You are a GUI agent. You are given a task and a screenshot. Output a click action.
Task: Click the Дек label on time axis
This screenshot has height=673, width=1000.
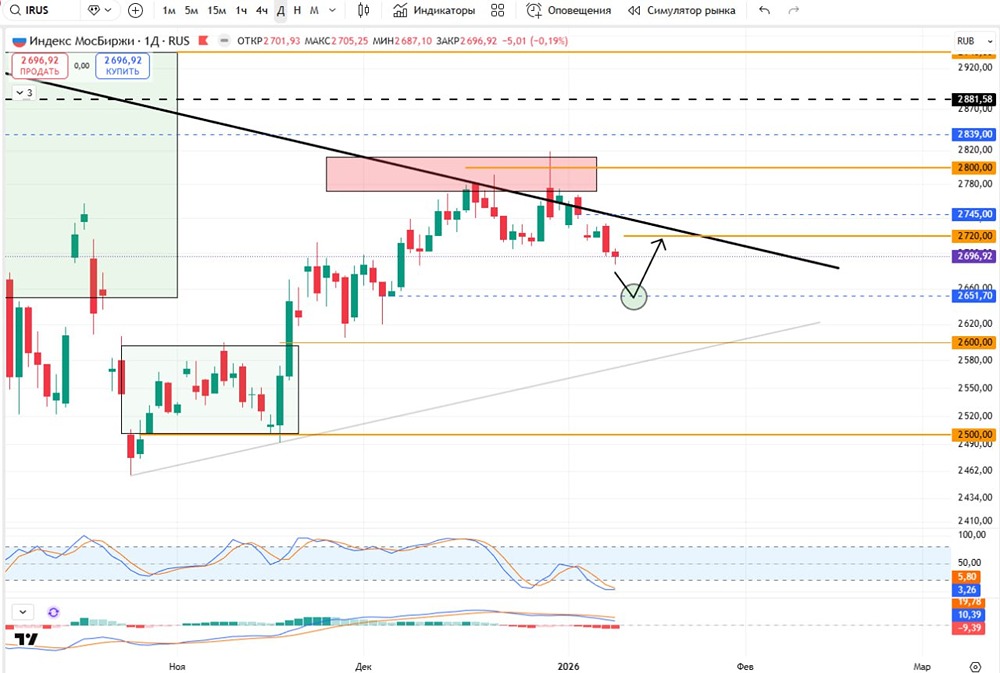coord(363,667)
